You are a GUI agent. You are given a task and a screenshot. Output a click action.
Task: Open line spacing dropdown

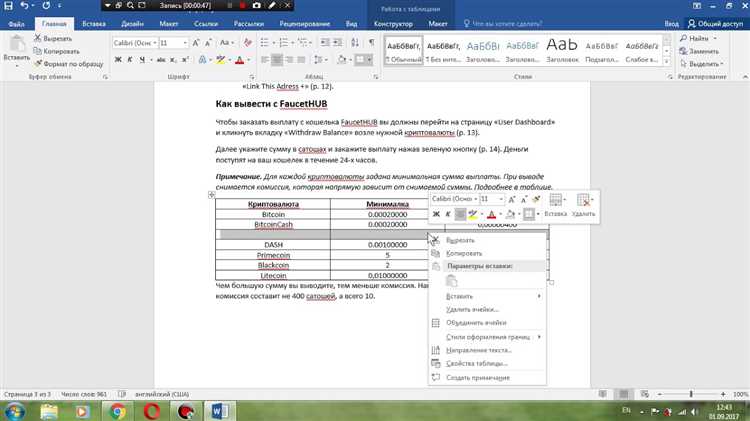(320, 60)
